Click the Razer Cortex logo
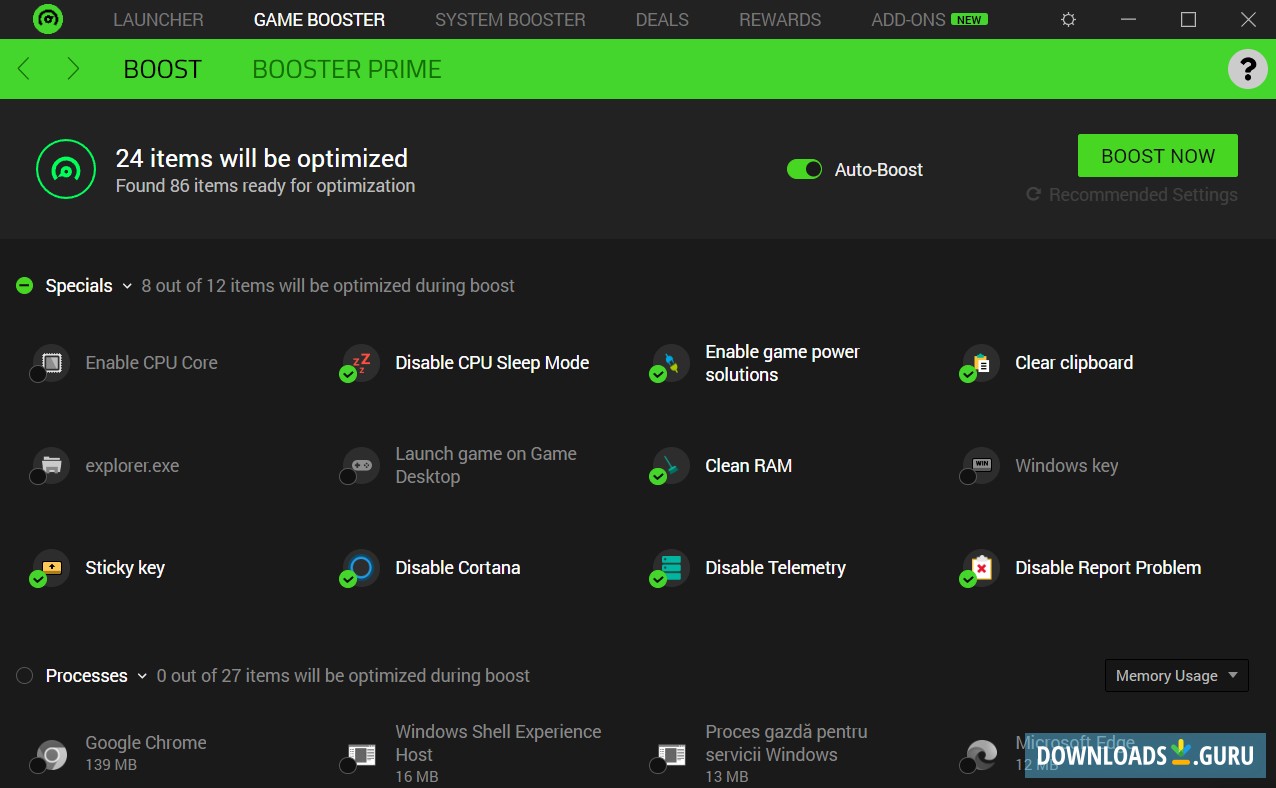The height and width of the screenshot is (788, 1276). 47,19
